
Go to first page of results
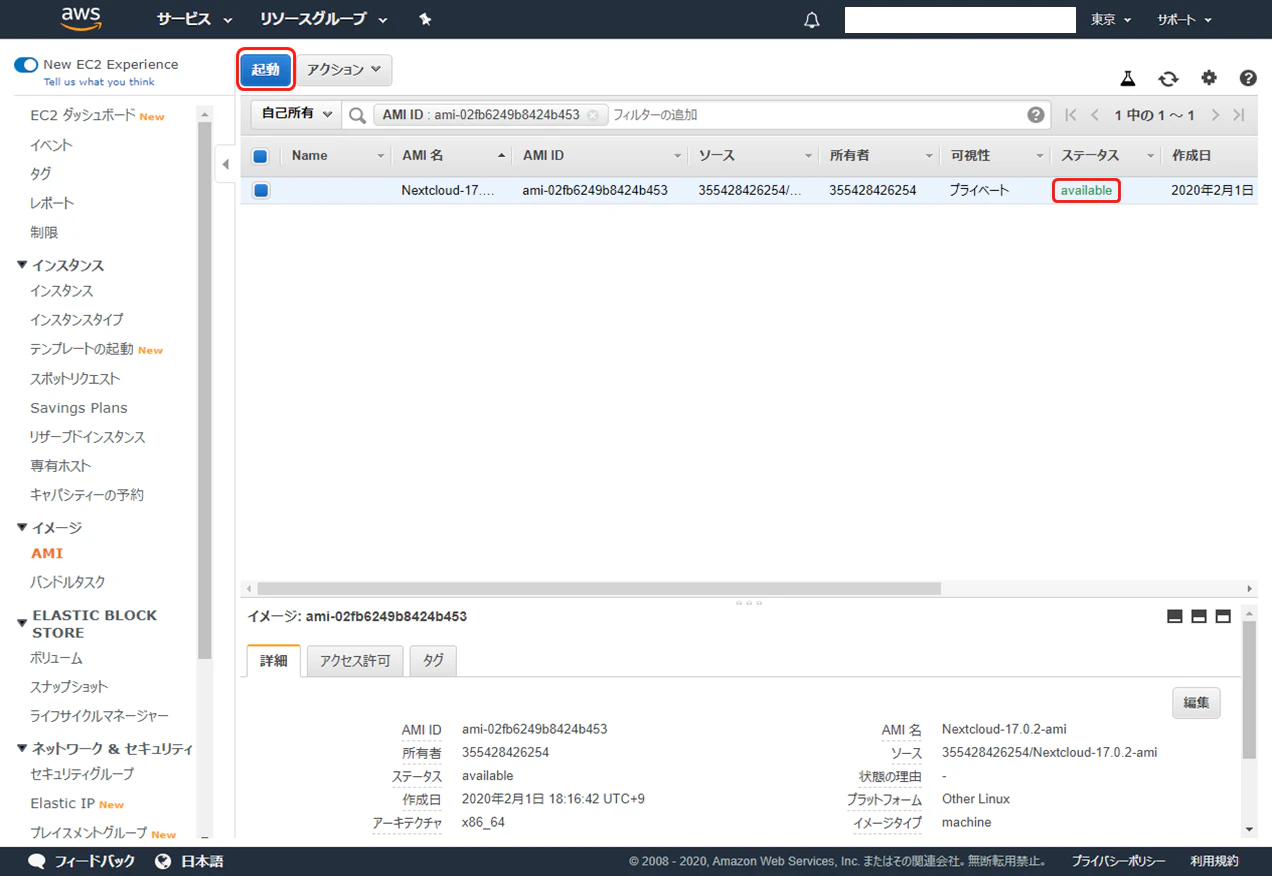click(1071, 115)
